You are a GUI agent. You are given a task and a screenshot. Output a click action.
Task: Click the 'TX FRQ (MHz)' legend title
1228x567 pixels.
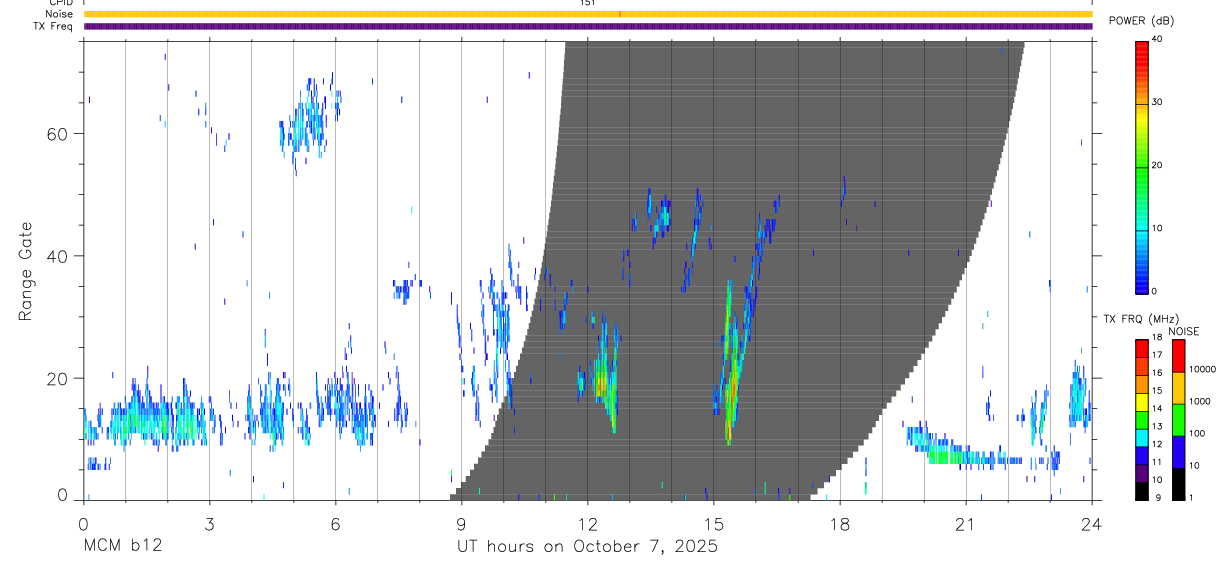point(1141,318)
